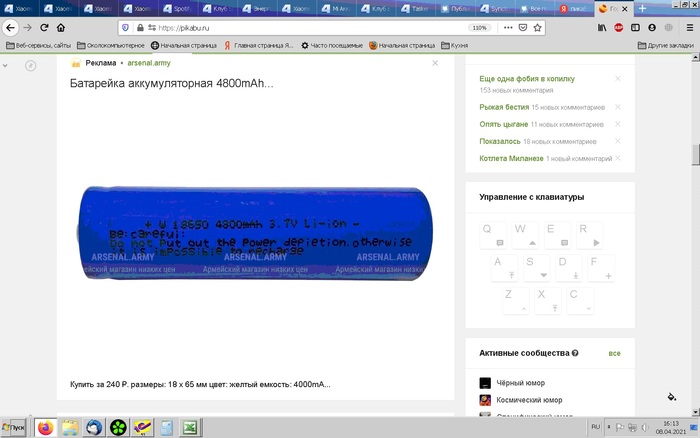Open help icon beside Активные сообщества
Image resolution: width=700 pixels, height=438 pixels.
pyautogui.click(x=575, y=353)
